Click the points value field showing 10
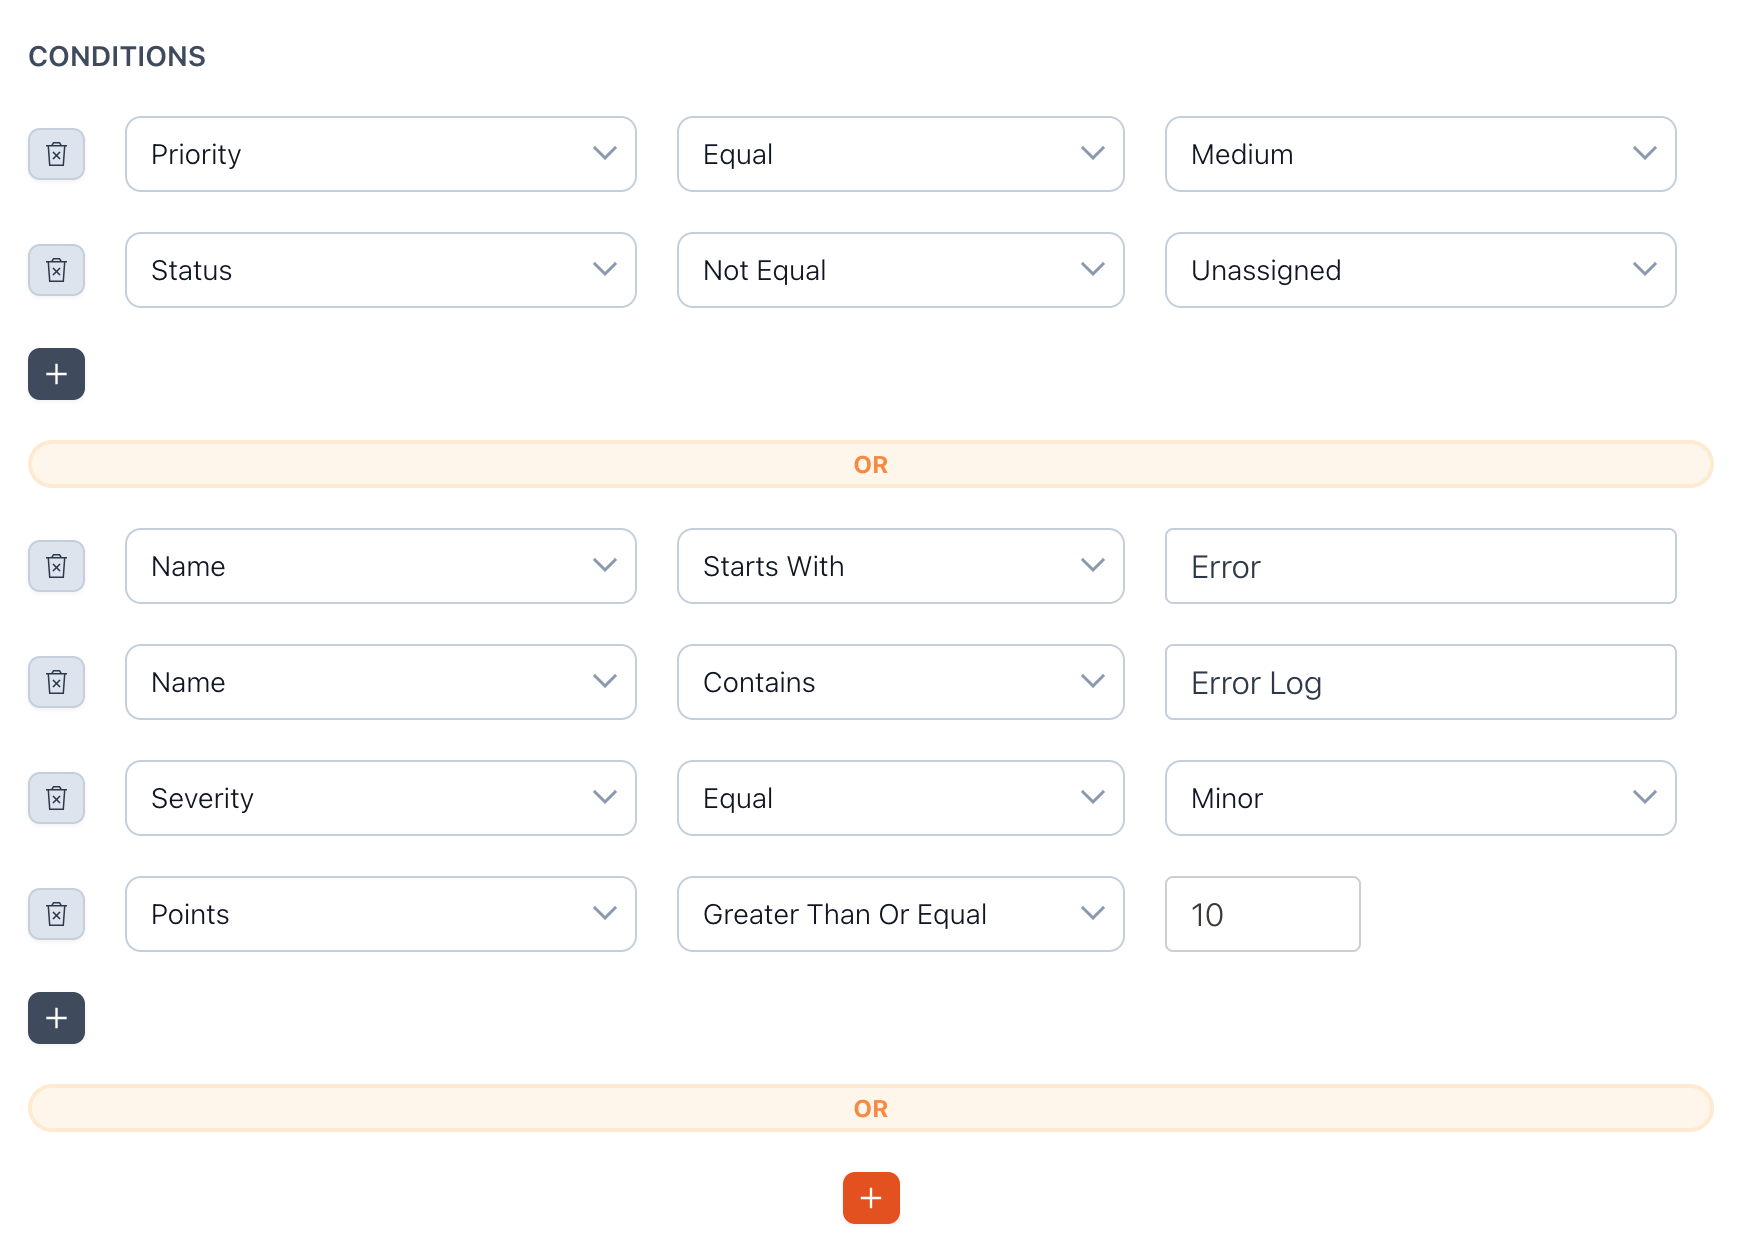This screenshot has width=1746, height=1246. click(1262, 914)
